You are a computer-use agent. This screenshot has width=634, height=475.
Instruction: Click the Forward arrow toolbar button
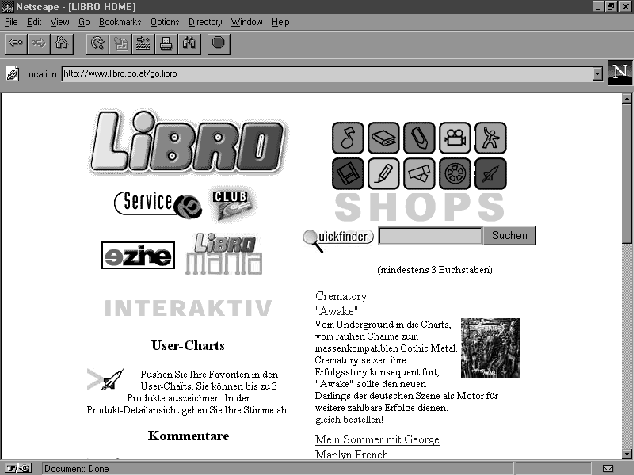(39, 44)
